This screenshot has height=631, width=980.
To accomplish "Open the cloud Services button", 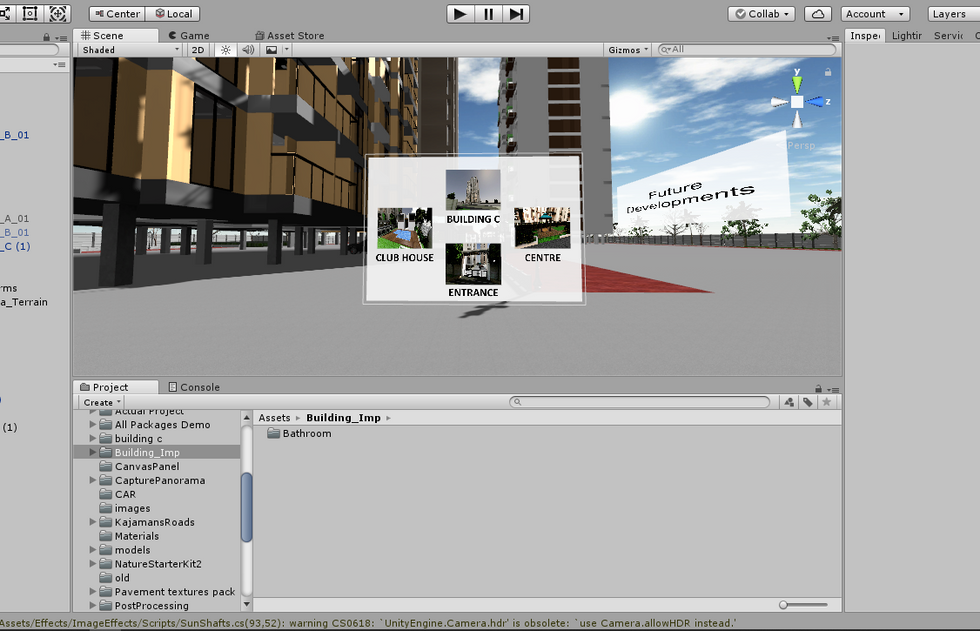I will (x=818, y=14).
